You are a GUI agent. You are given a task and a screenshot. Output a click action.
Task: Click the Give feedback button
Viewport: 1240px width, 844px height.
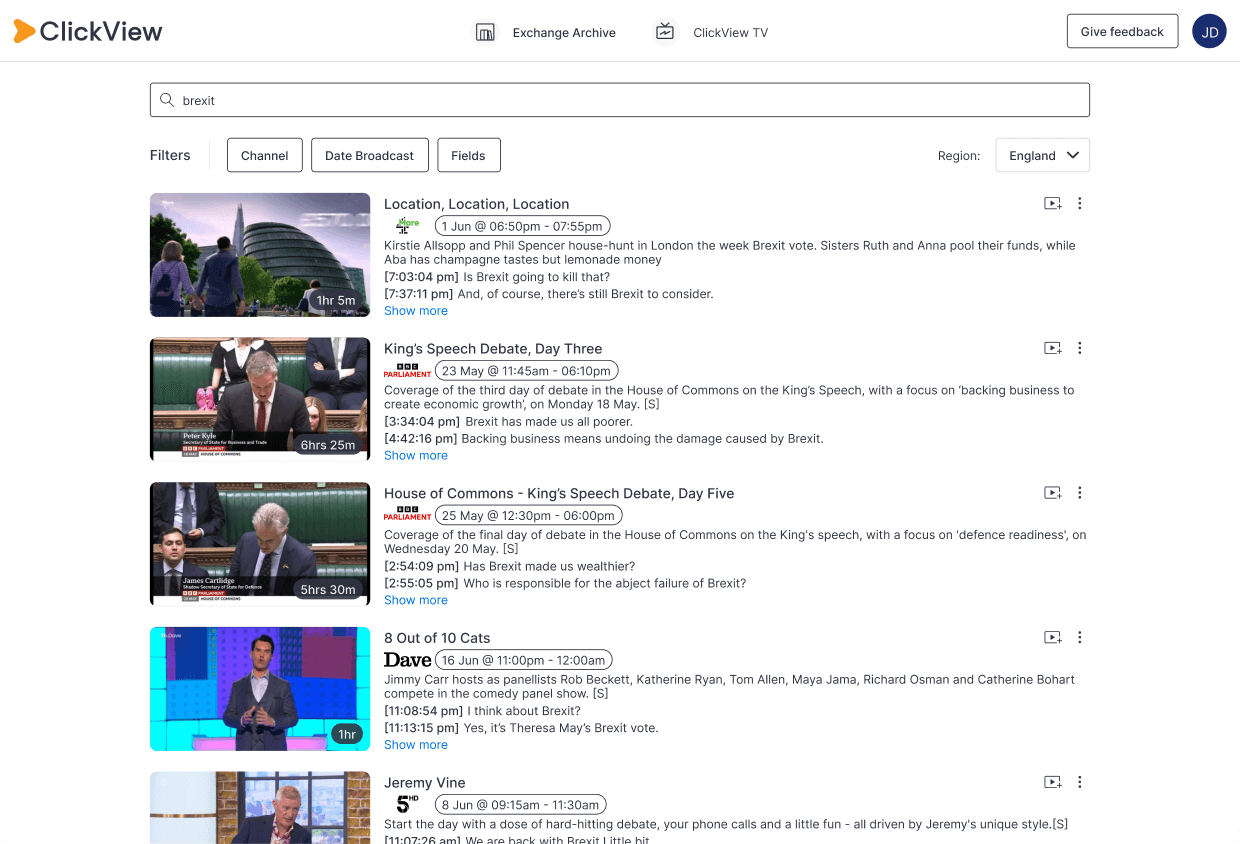coord(1122,32)
